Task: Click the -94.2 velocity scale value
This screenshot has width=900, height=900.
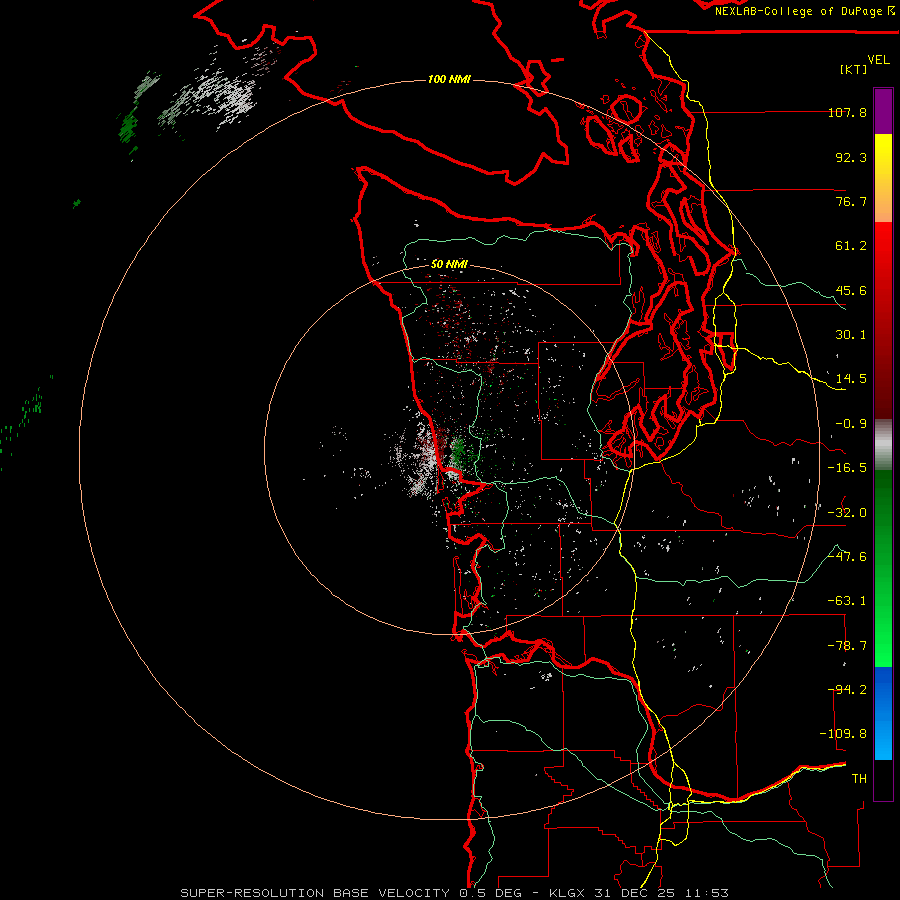Action: click(x=847, y=690)
